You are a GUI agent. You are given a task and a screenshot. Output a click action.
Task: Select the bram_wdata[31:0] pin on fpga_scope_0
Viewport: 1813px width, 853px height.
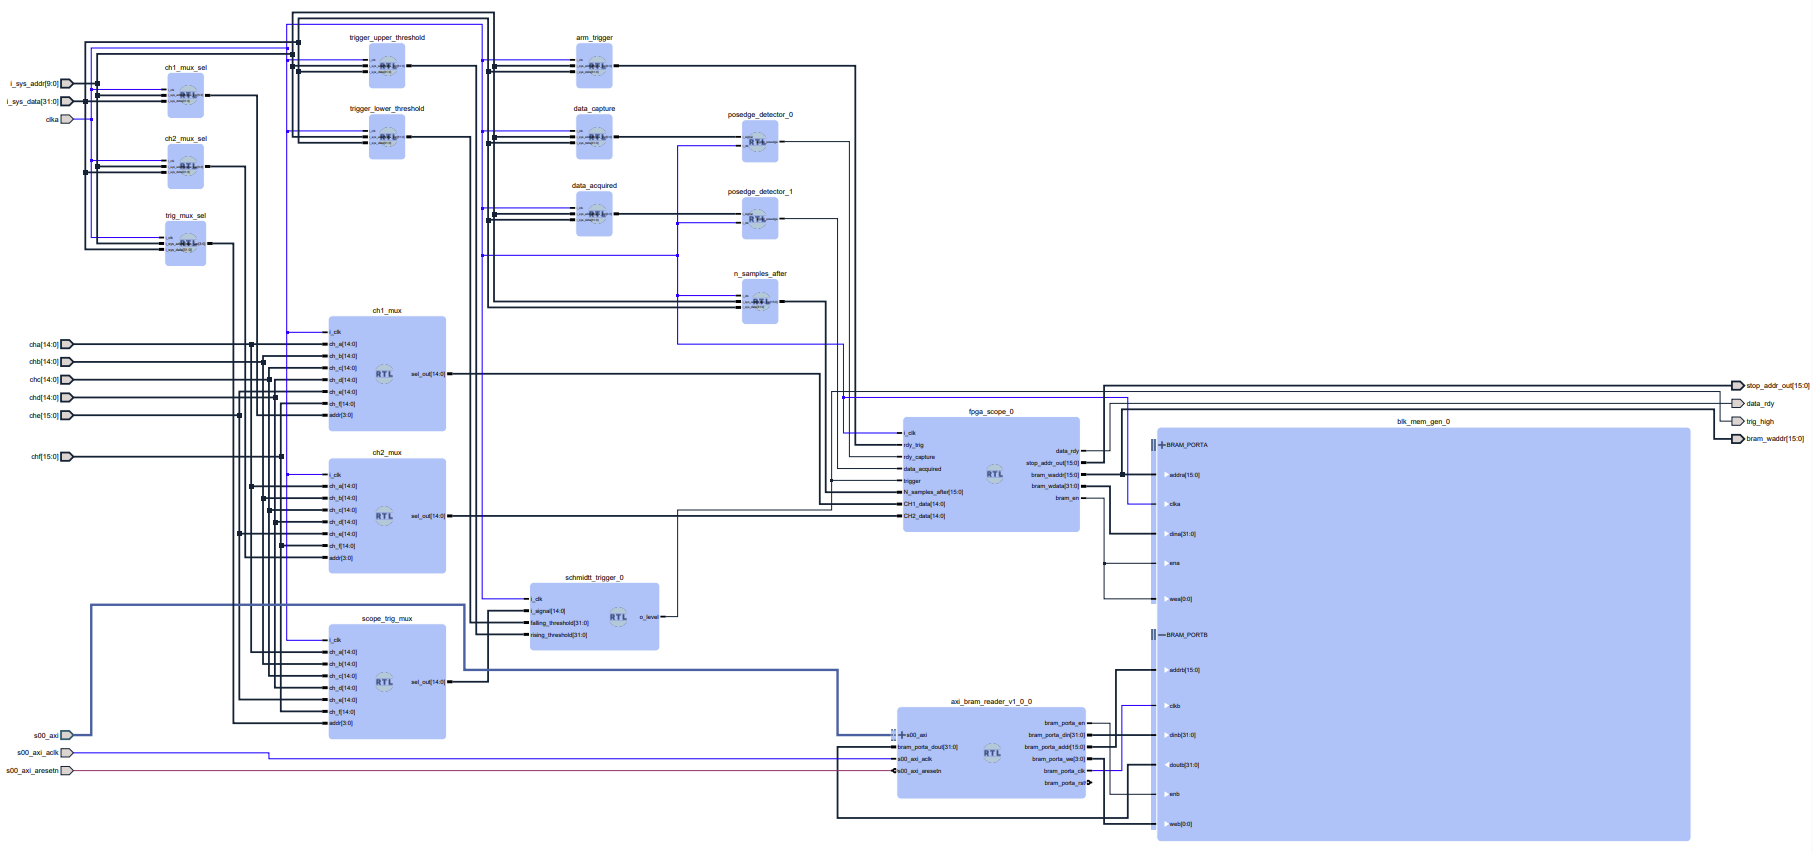(1055, 487)
